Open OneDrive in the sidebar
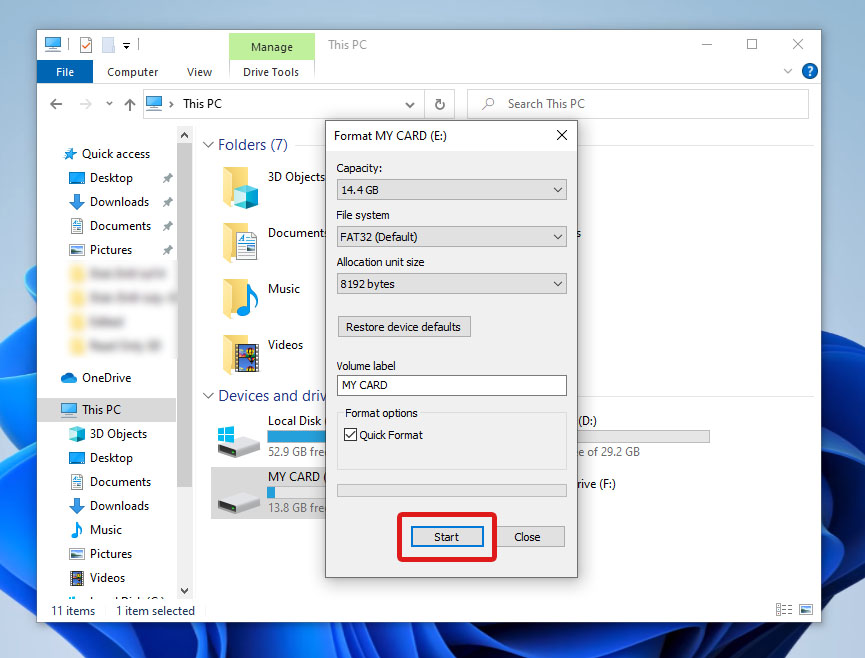This screenshot has width=865, height=658. click(x=106, y=378)
